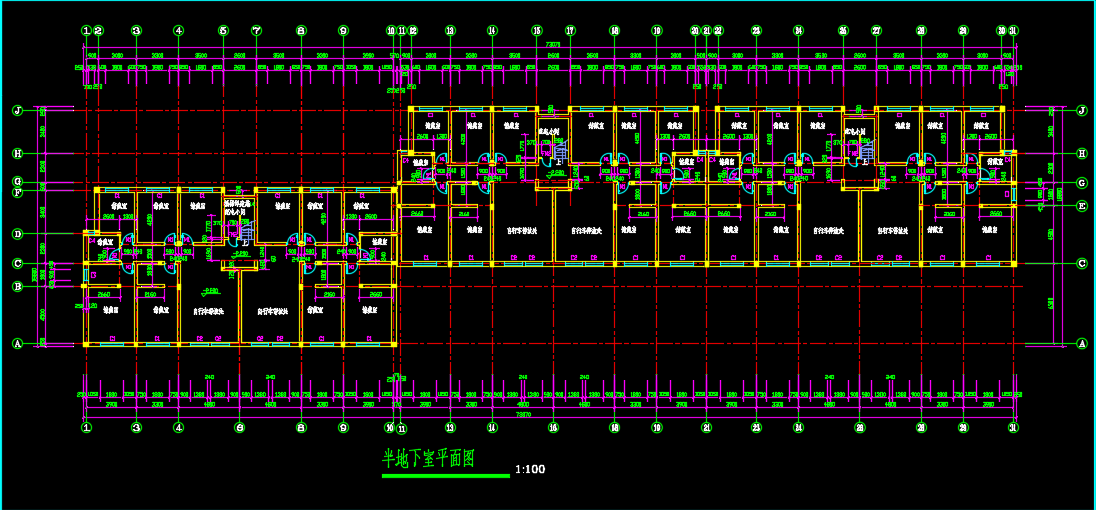This screenshot has width=1096, height=510.
Task: Select the 73870 overall dimension at top
Action: [x=552, y=45]
